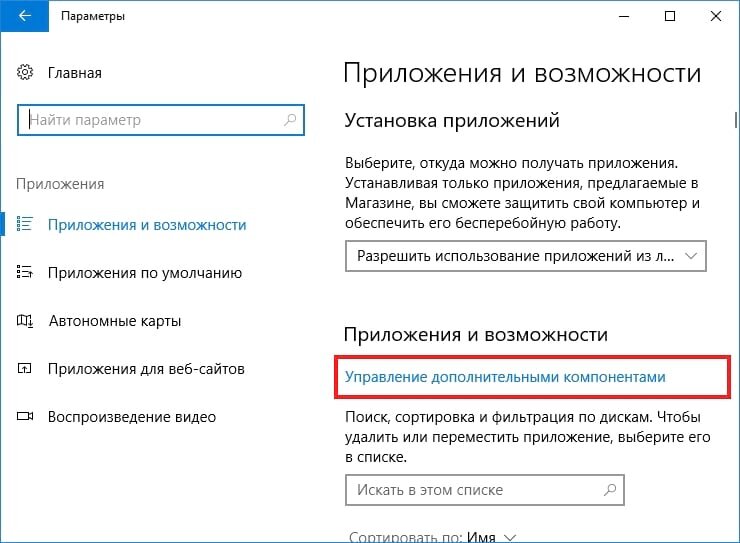Image resolution: width=740 pixels, height=543 pixels.
Task: Open the Главная home label
Action: click(75, 73)
